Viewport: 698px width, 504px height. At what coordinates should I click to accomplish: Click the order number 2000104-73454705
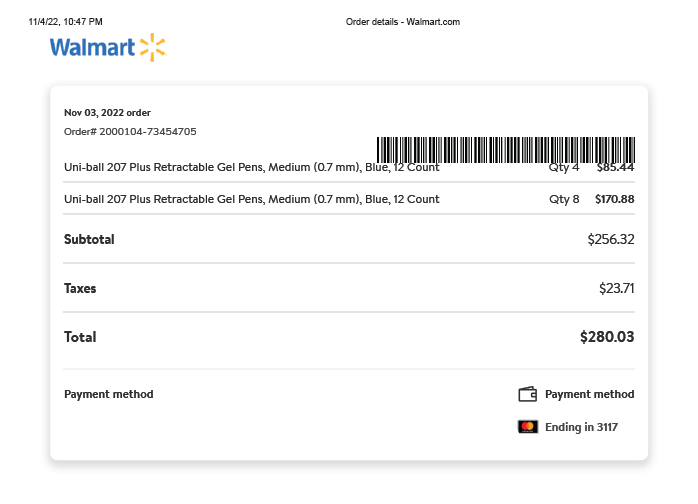tap(148, 131)
